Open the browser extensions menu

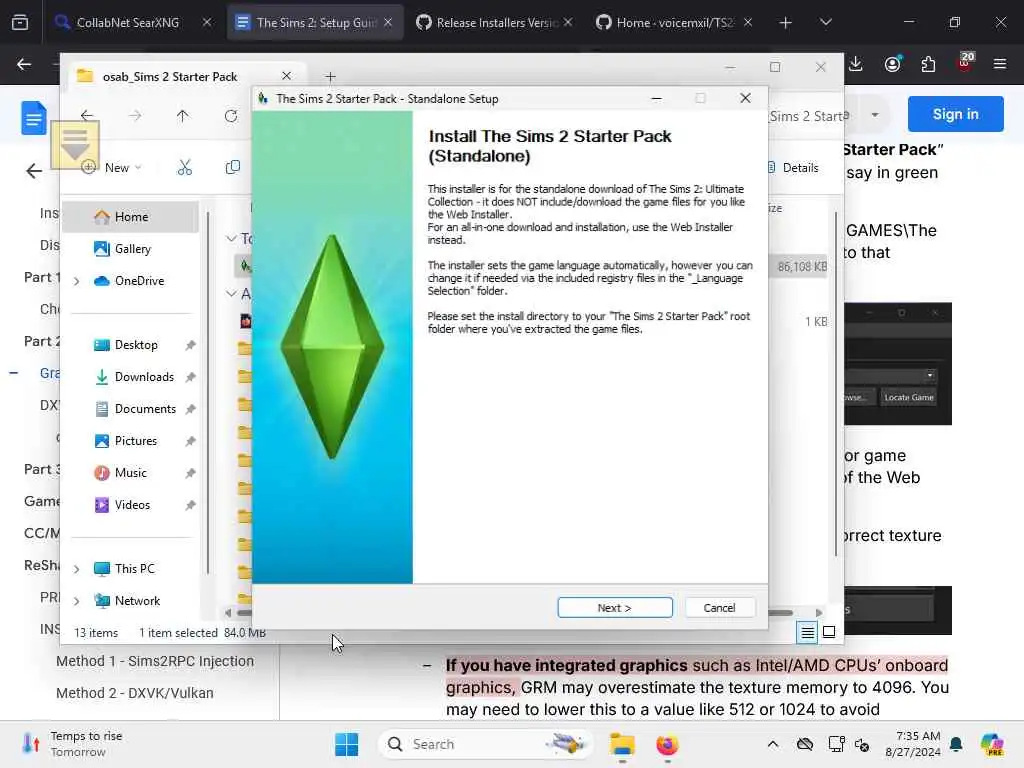pyautogui.click(x=928, y=64)
